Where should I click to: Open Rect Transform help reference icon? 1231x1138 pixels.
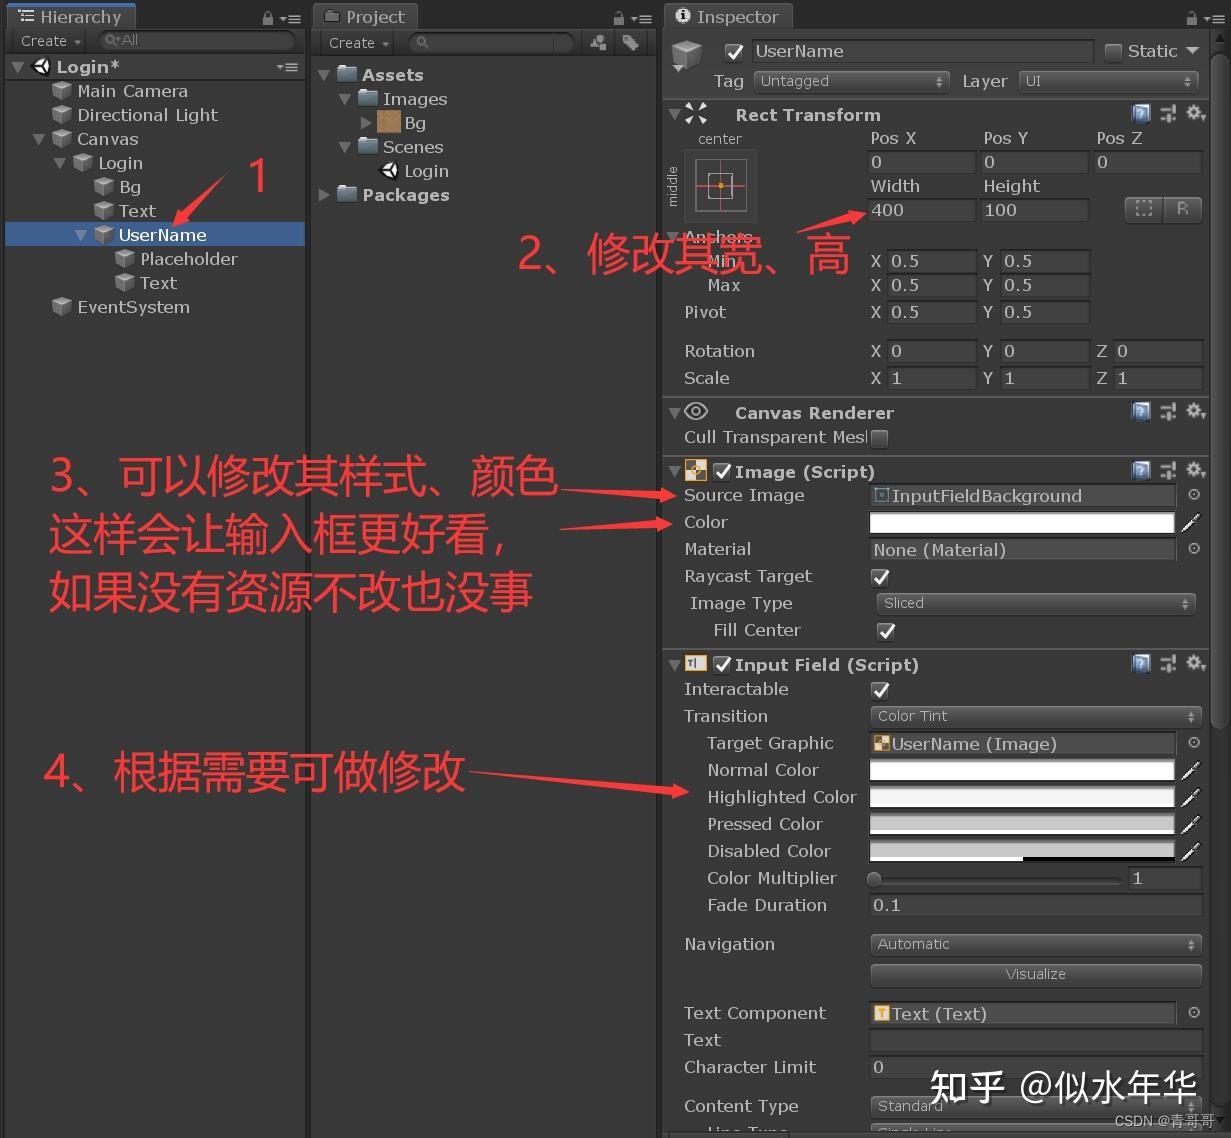click(1141, 114)
